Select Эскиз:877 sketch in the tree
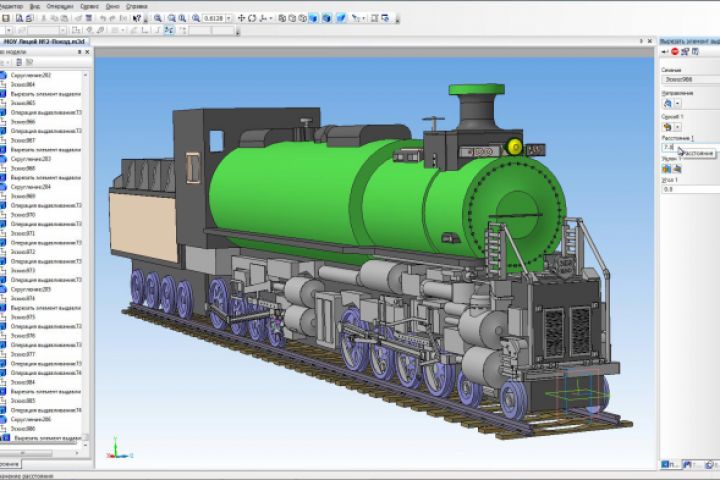 (22, 354)
